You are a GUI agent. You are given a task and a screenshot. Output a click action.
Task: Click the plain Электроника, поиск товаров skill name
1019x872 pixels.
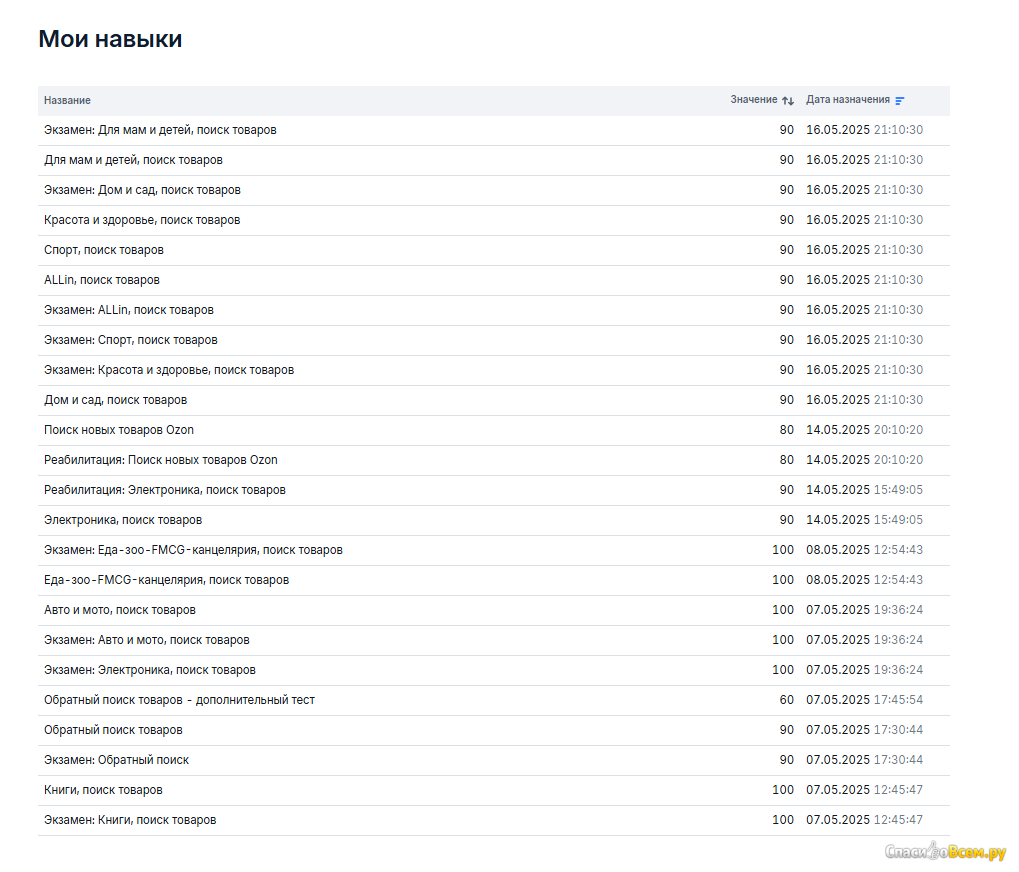point(123,520)
